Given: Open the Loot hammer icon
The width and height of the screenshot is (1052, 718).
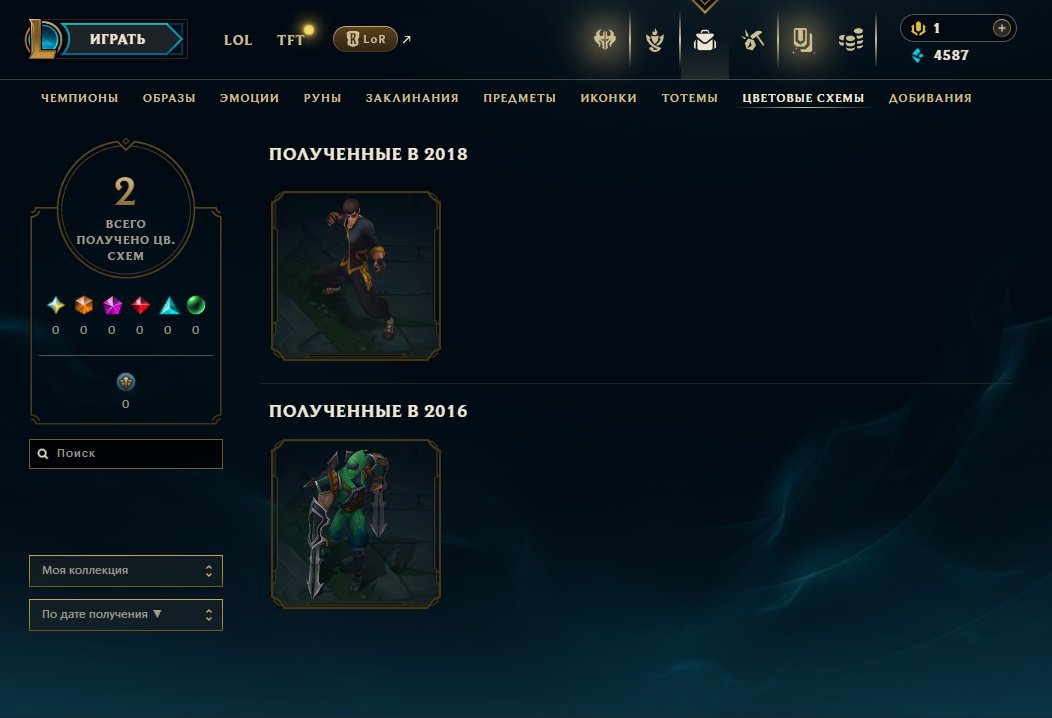Looking at the screenshot, I should tap(753, 40).
